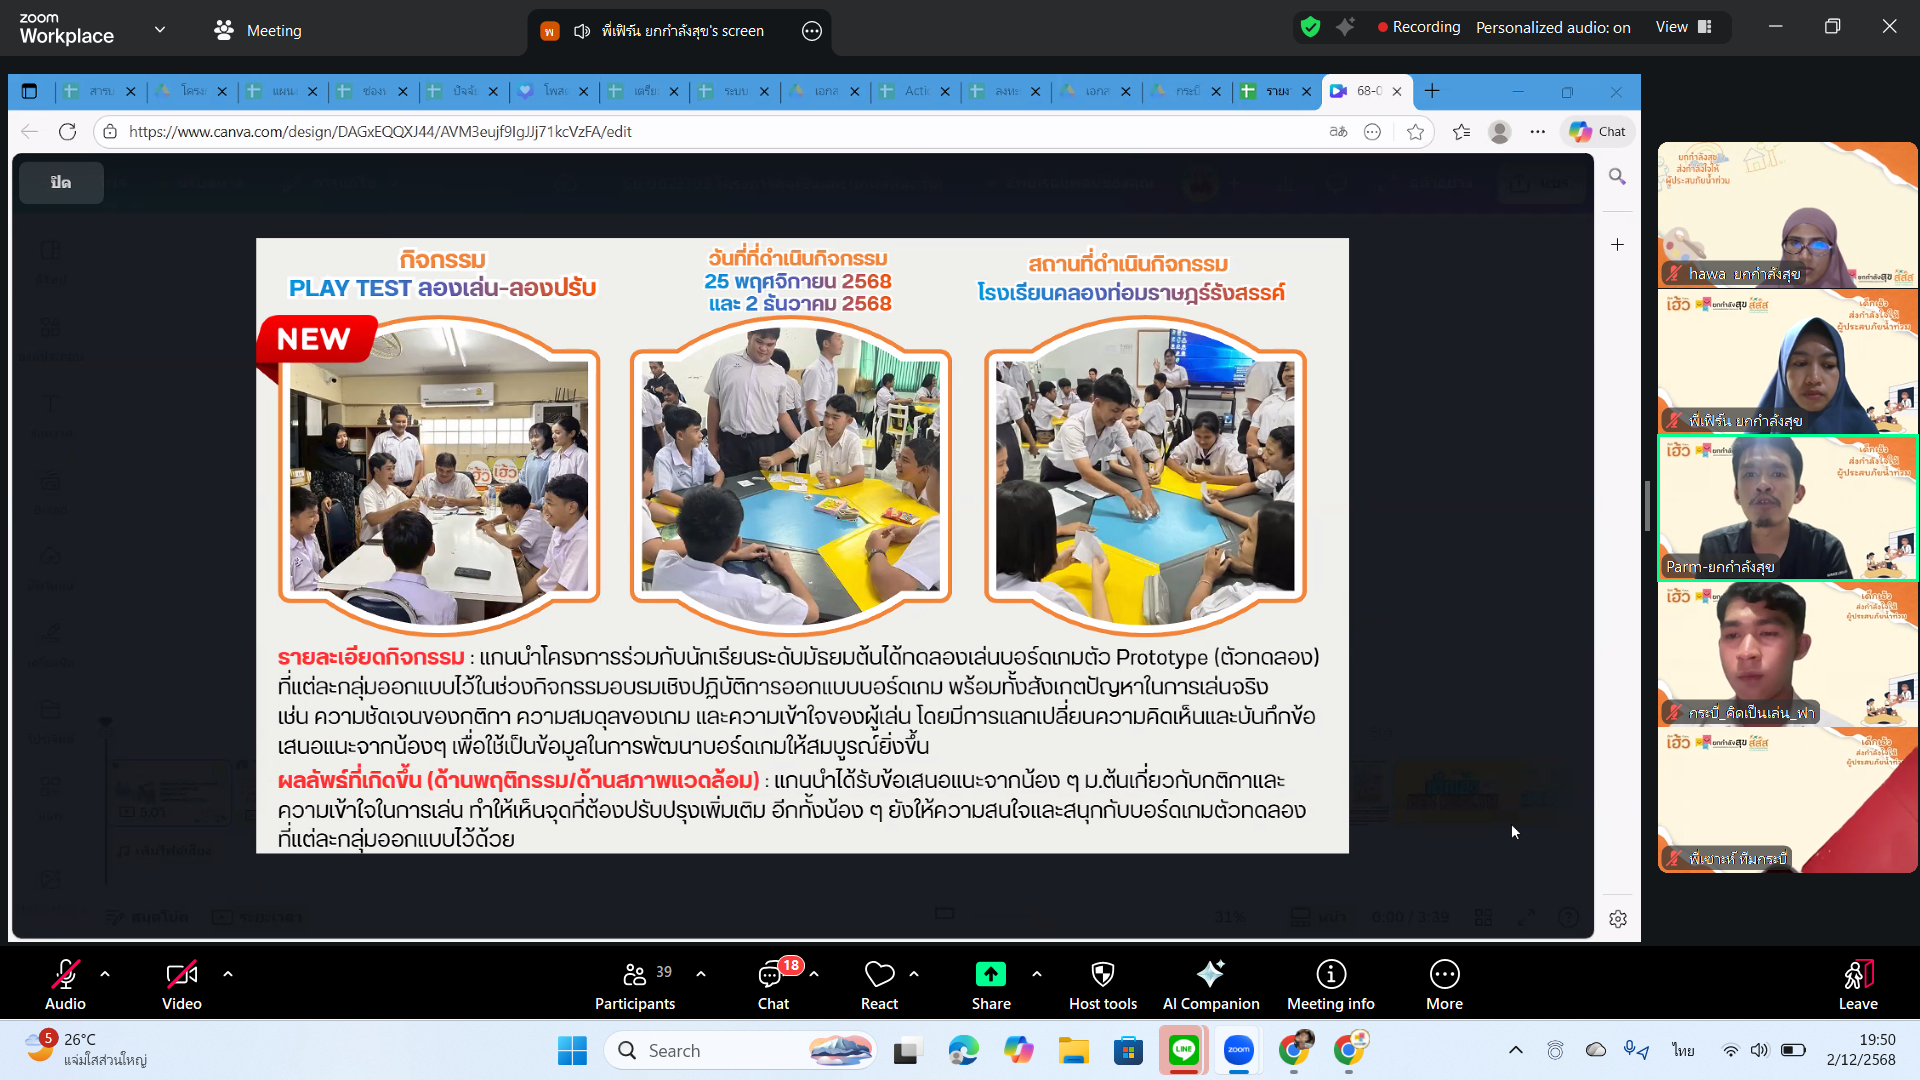Toggle the Personalized audio setting
This screenshot has width=1920, height=1080.
coord(1553,27)
